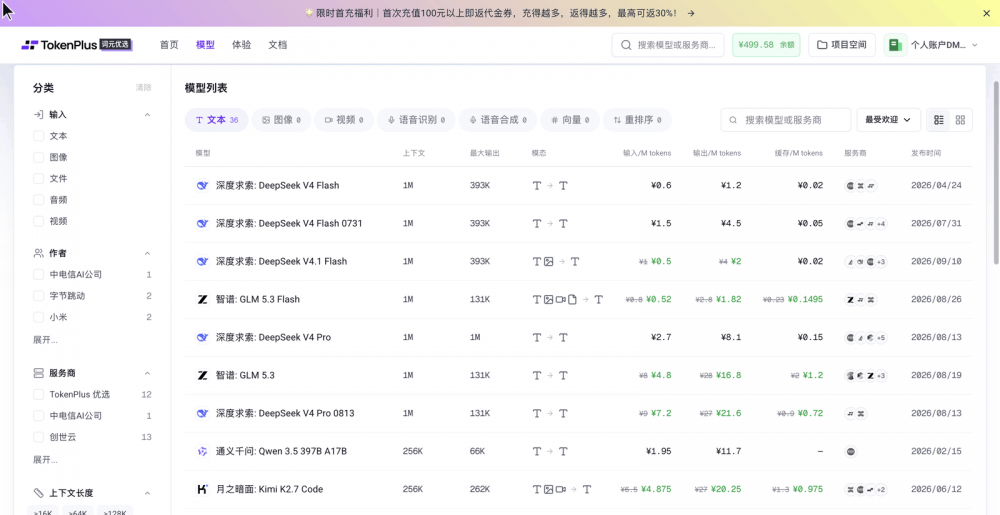Open the 项目空间 button
Image resolution: width=1000 pixels, height=515 pixels.
click(842, 45)
